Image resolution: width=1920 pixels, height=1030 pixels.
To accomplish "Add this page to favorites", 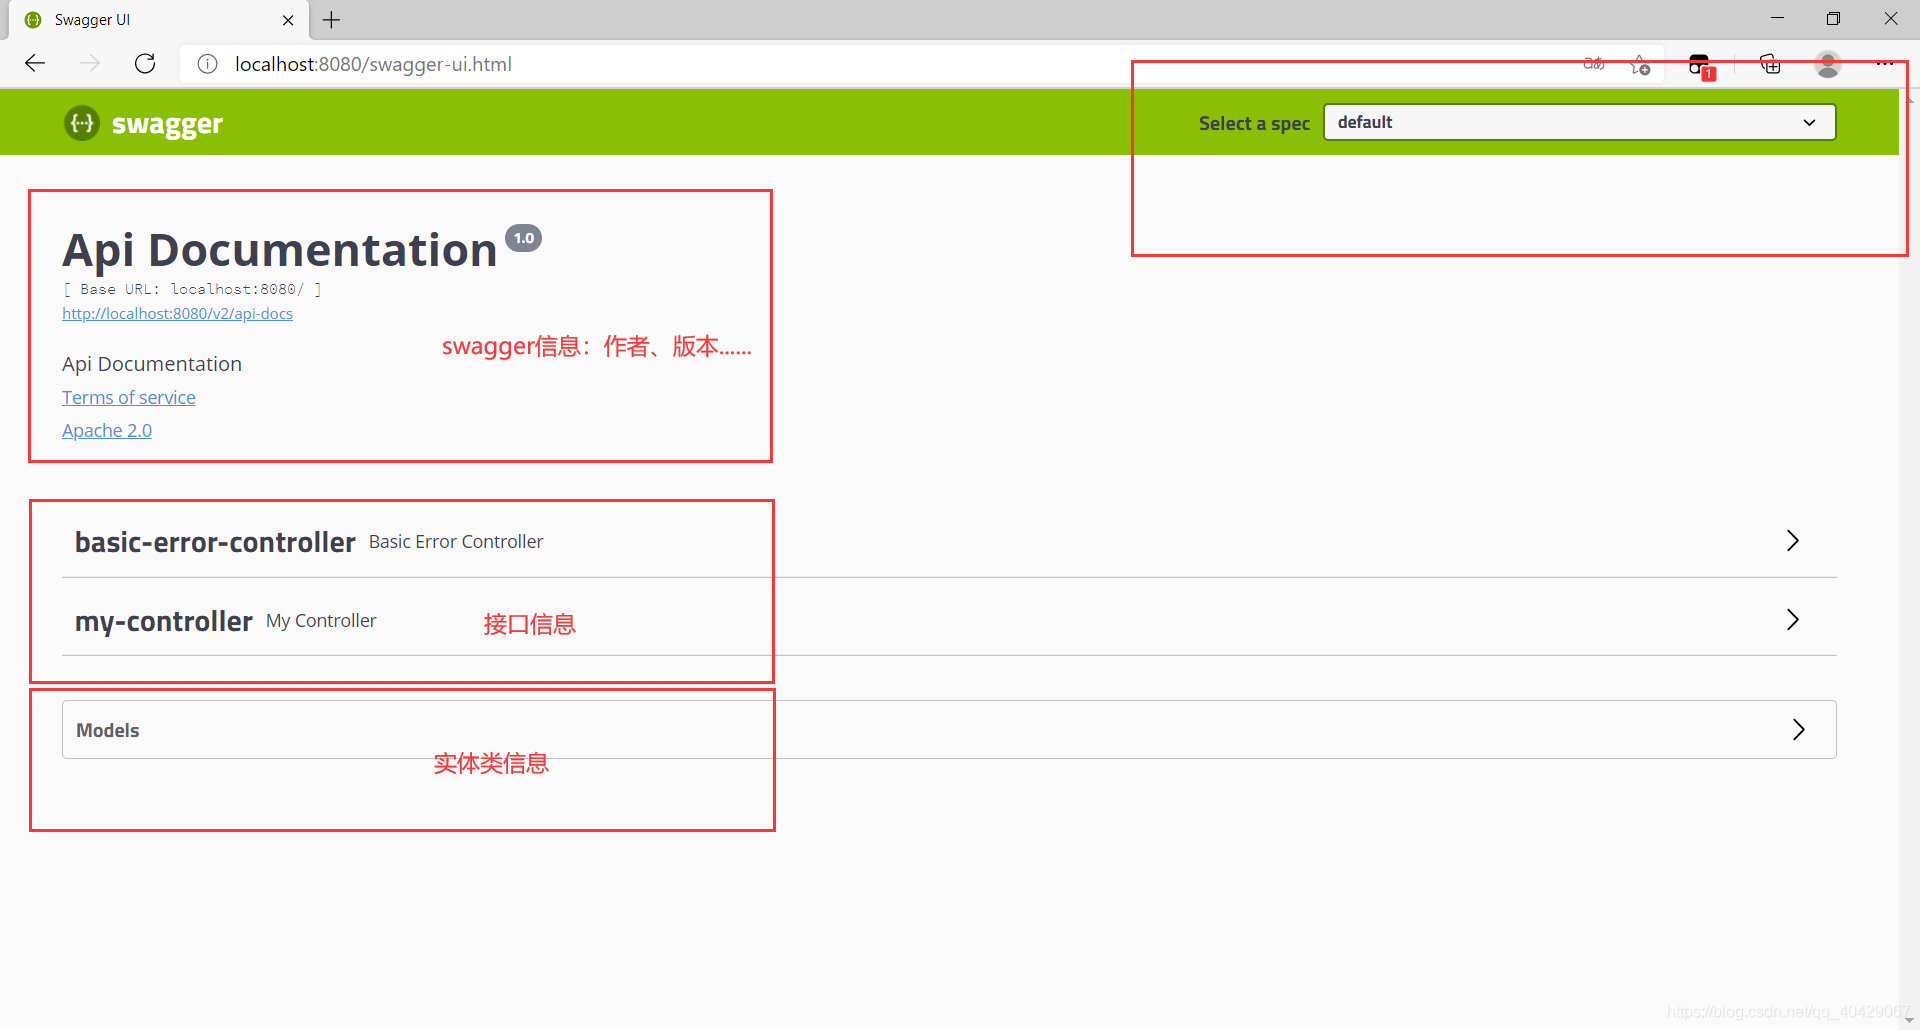I will coord(1640,65).
